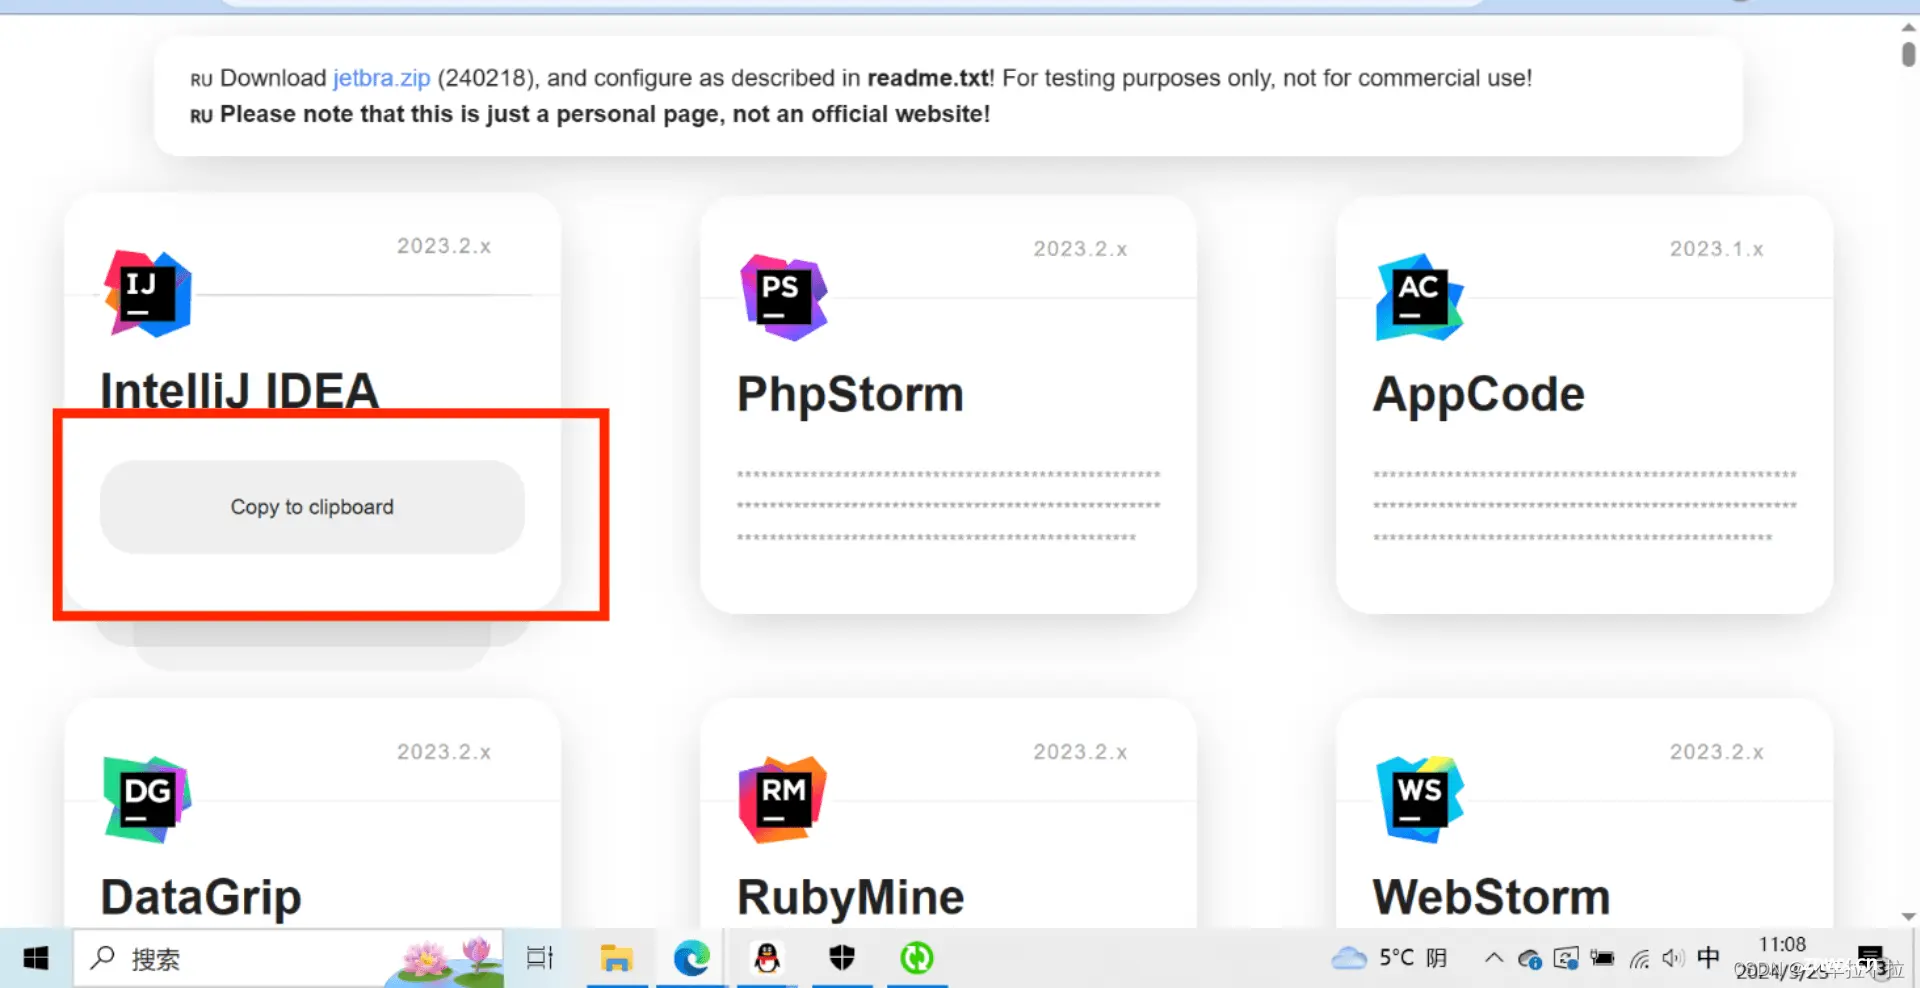Viewport: 1920px width, 988px height.
Task: Click the DataGrip card title
Action: click(201, 897)
